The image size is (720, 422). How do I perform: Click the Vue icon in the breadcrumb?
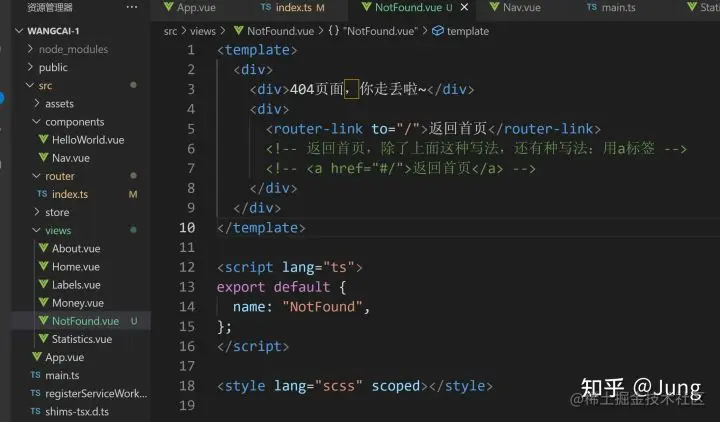(238, 30)
